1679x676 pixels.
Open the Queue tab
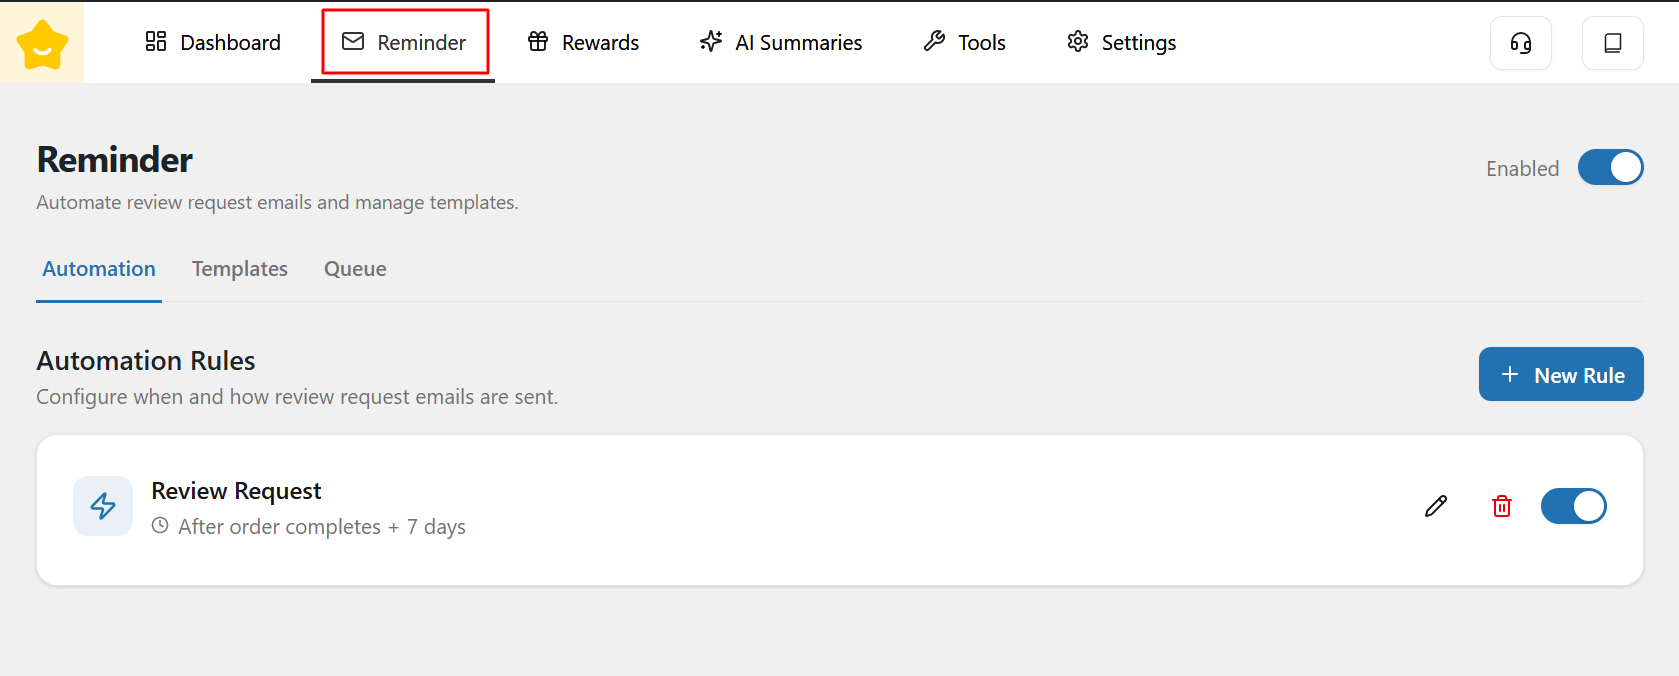[355, 269]
